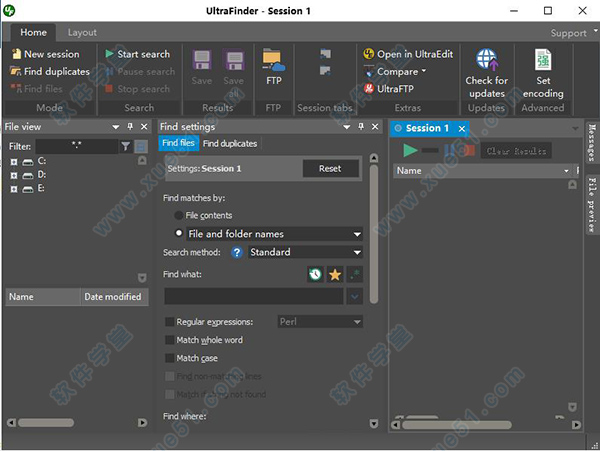The image size is (600, 451).
Task: Switch to the Layout ribbon tab
Action: tap(82, 33)
